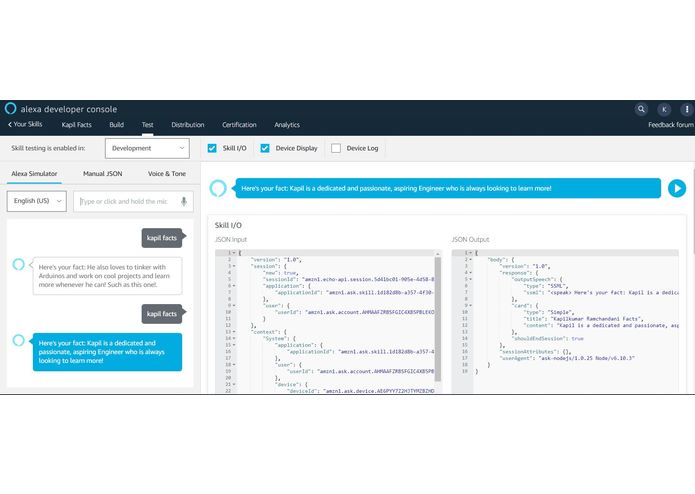Open the K user account icon

664,109
